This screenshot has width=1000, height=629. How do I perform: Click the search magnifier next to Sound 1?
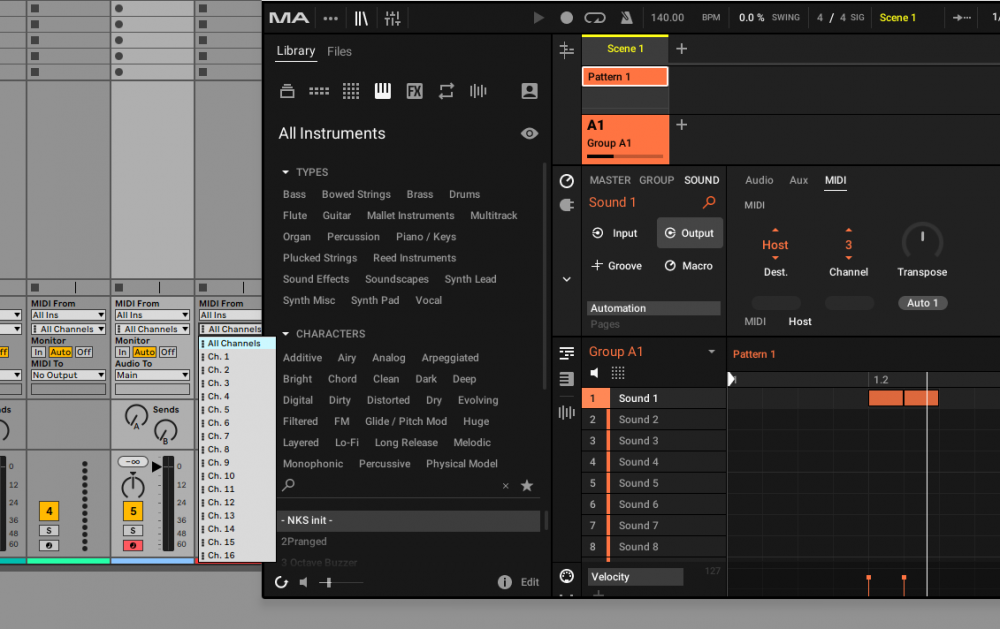(709, 203)
